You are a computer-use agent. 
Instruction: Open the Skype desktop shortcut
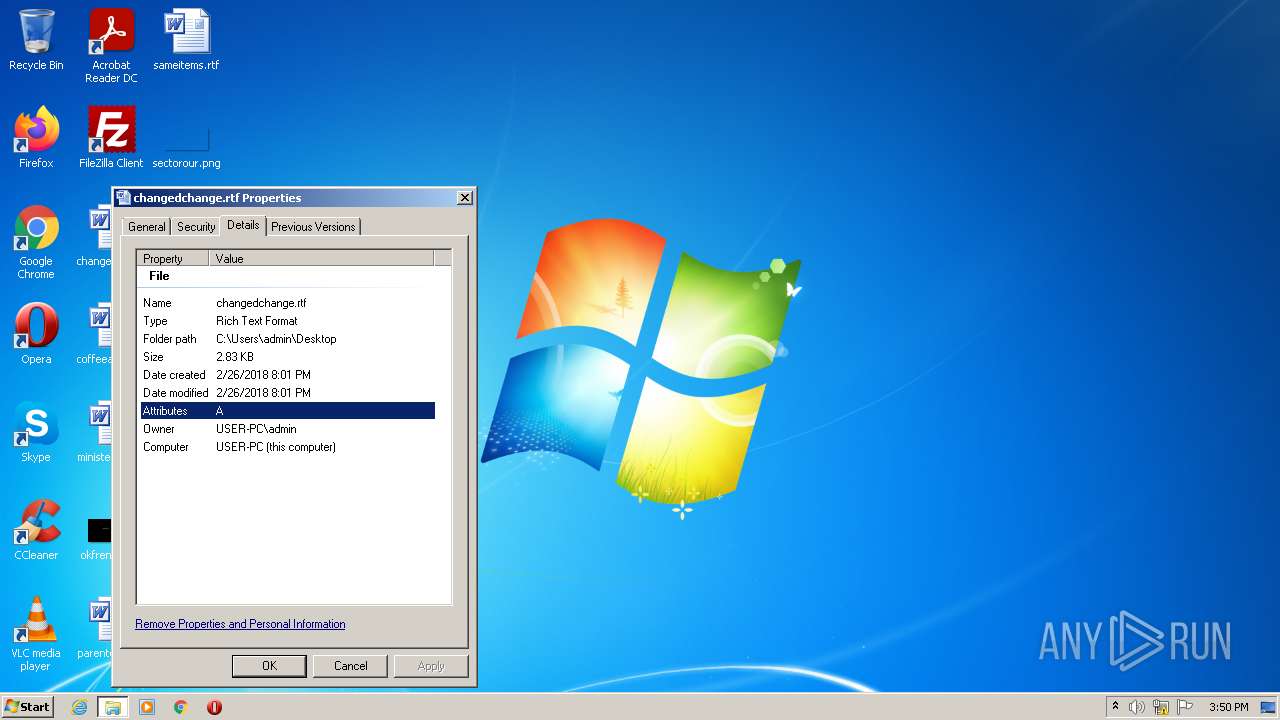36,432
